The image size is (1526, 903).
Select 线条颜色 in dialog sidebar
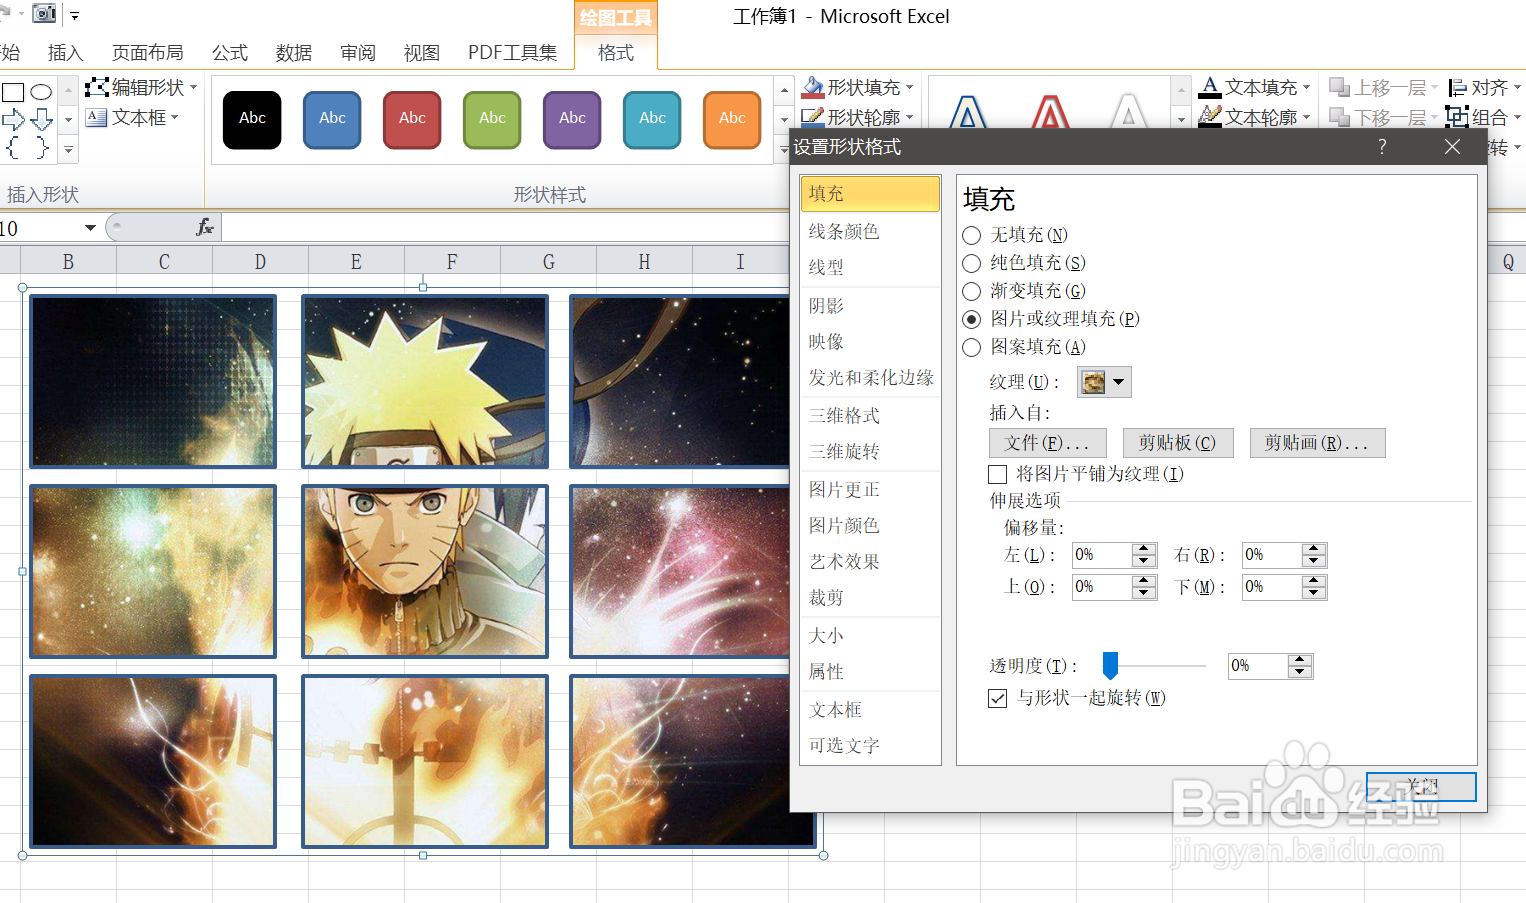pos(870,231)
